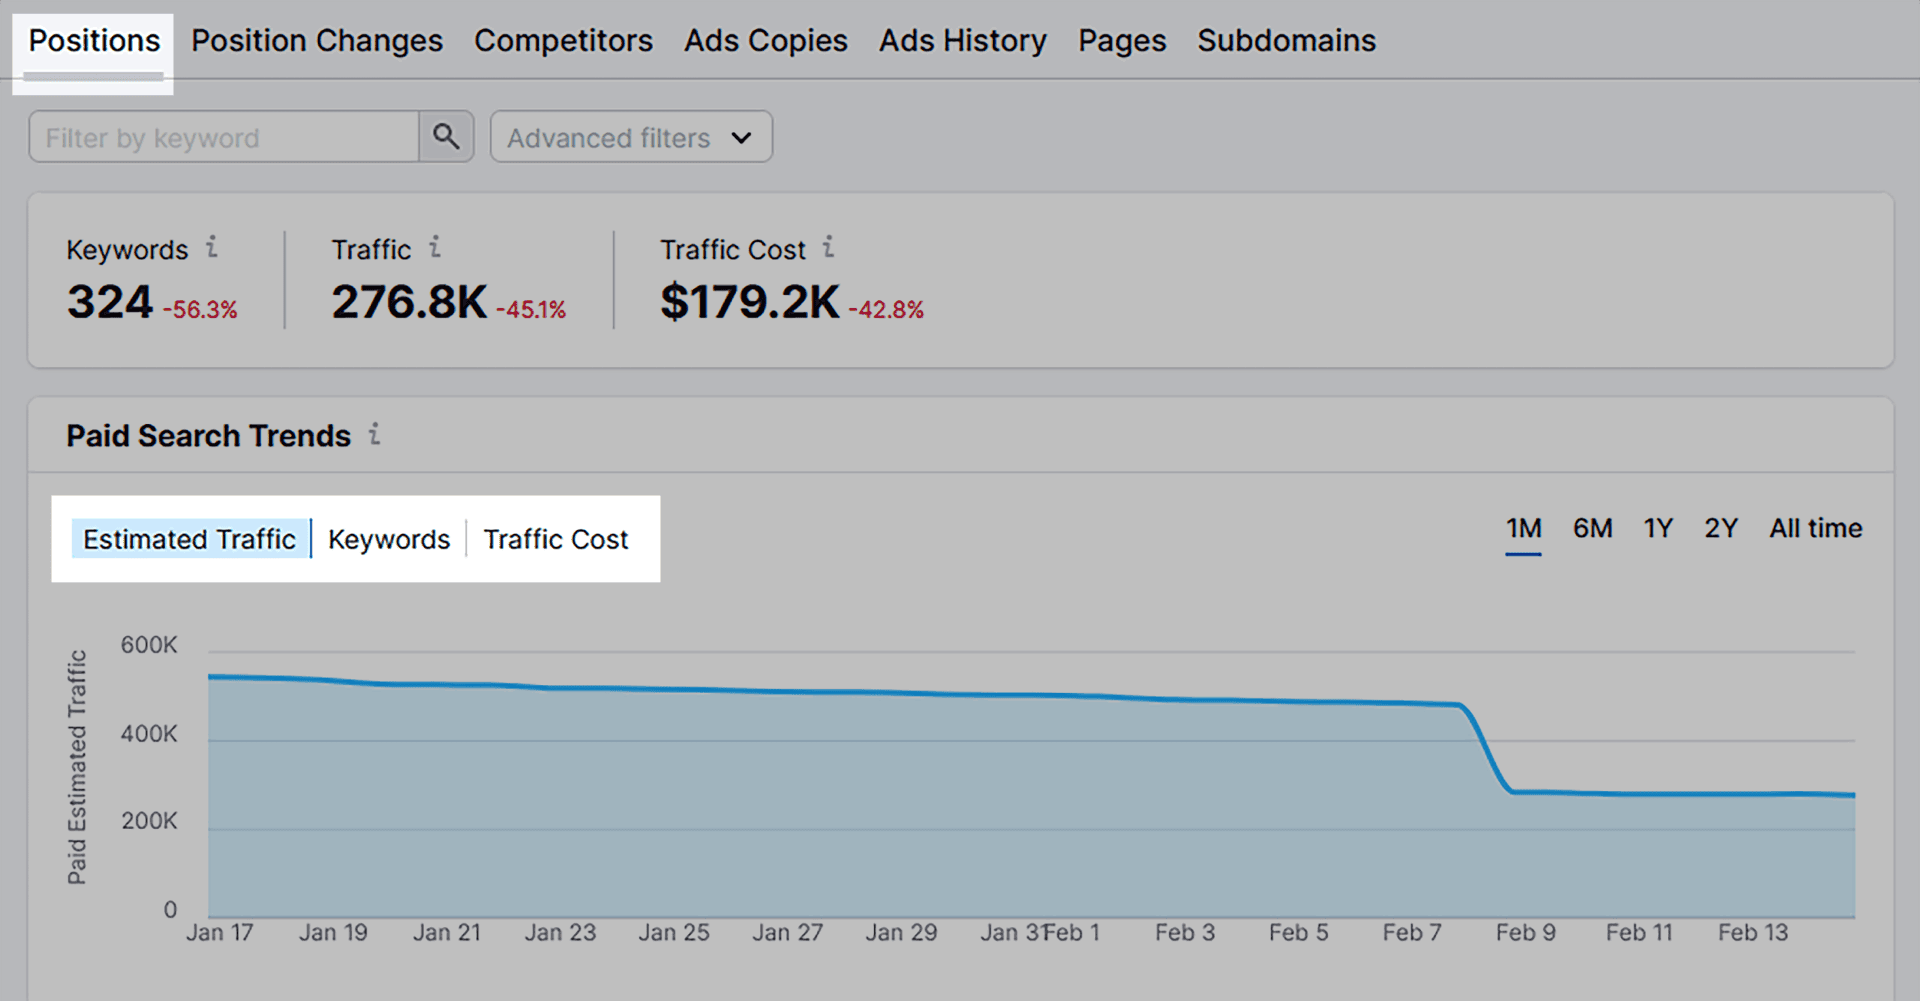1920x1001 pixels.
Task: Set chart range to 1M
Action: click(x=1523, y=528)
